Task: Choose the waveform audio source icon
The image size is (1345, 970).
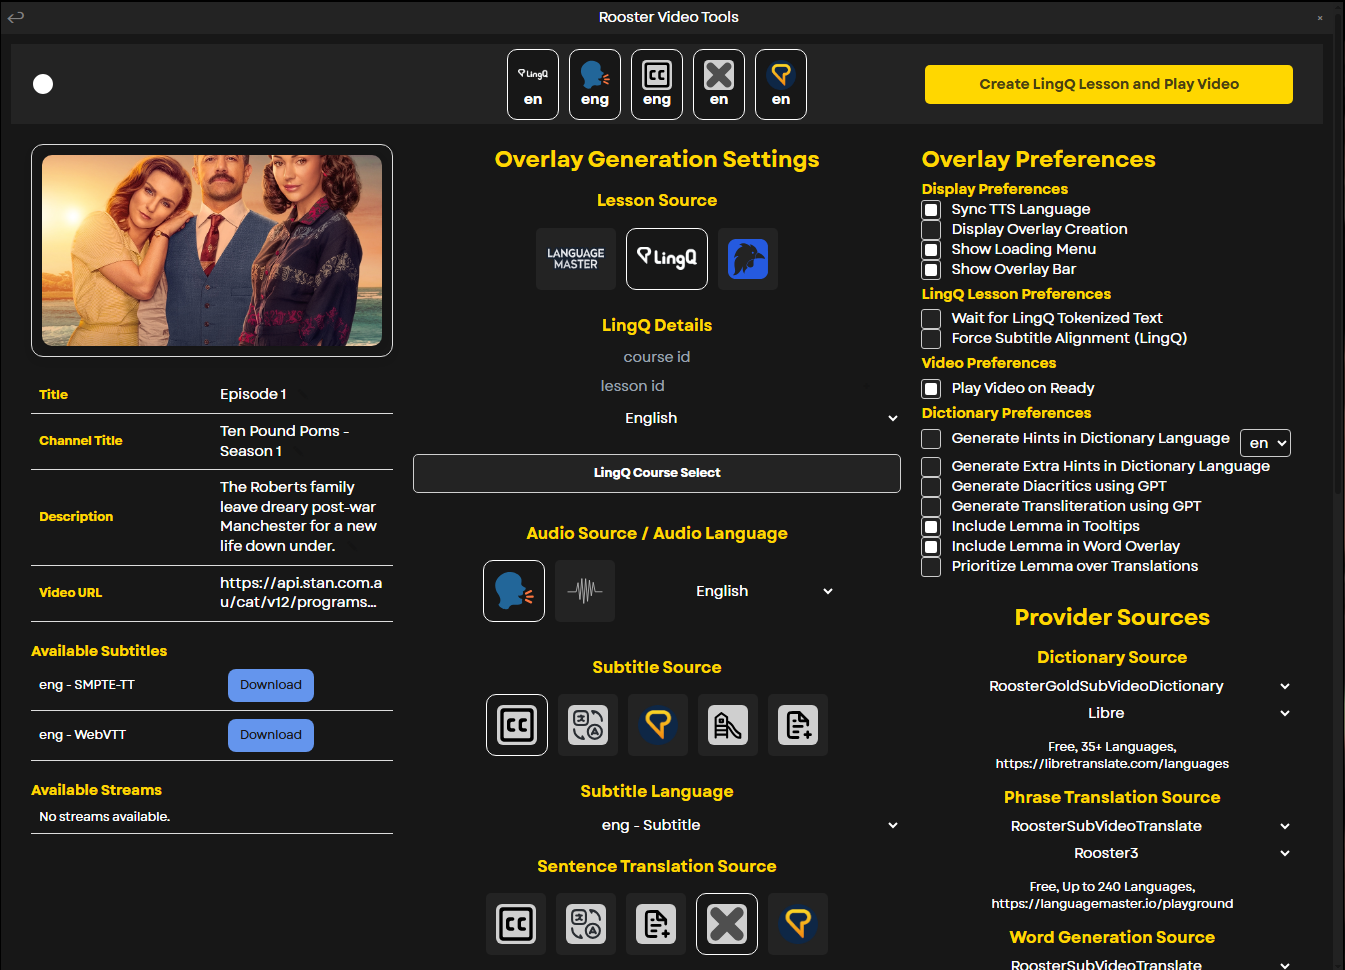Action: click(x=585, y=591)
